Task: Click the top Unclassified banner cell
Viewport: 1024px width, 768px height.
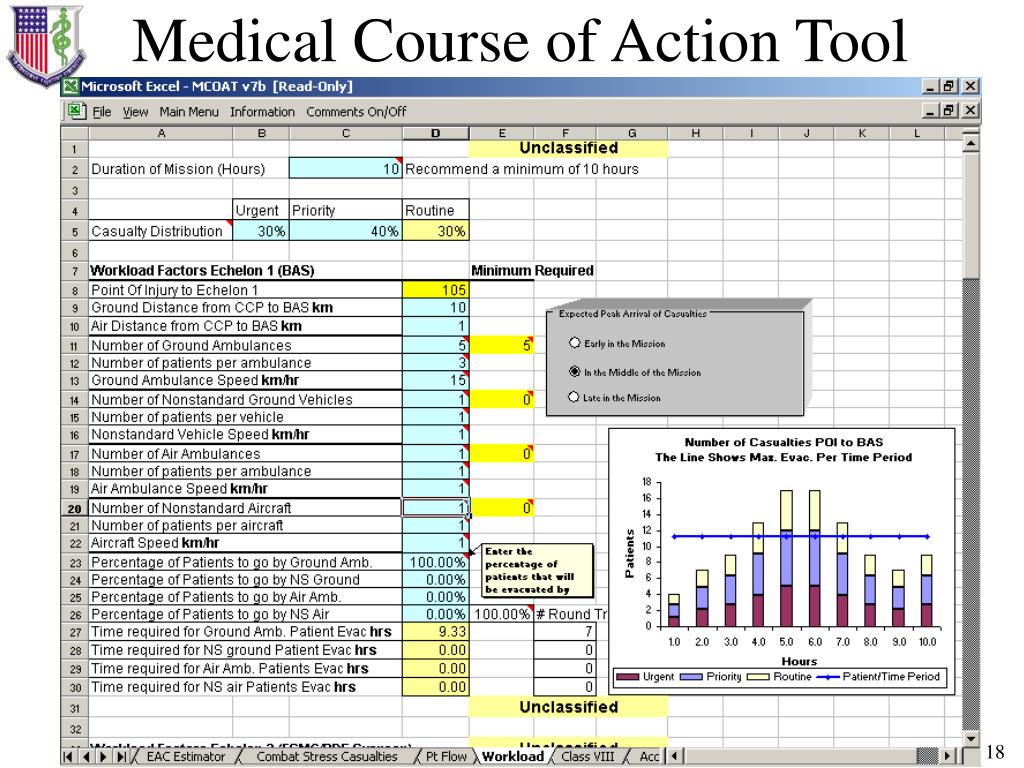Action: point(568,148)
